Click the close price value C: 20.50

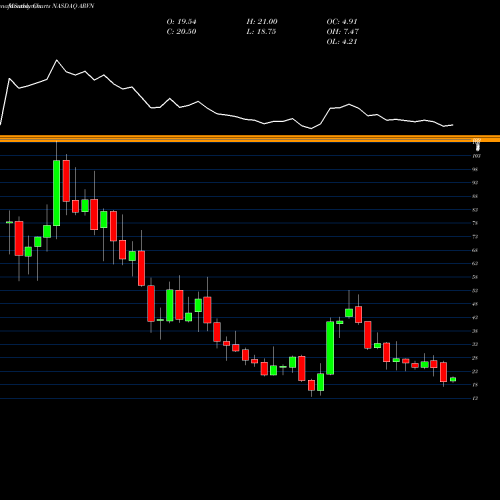pos(181,32)
